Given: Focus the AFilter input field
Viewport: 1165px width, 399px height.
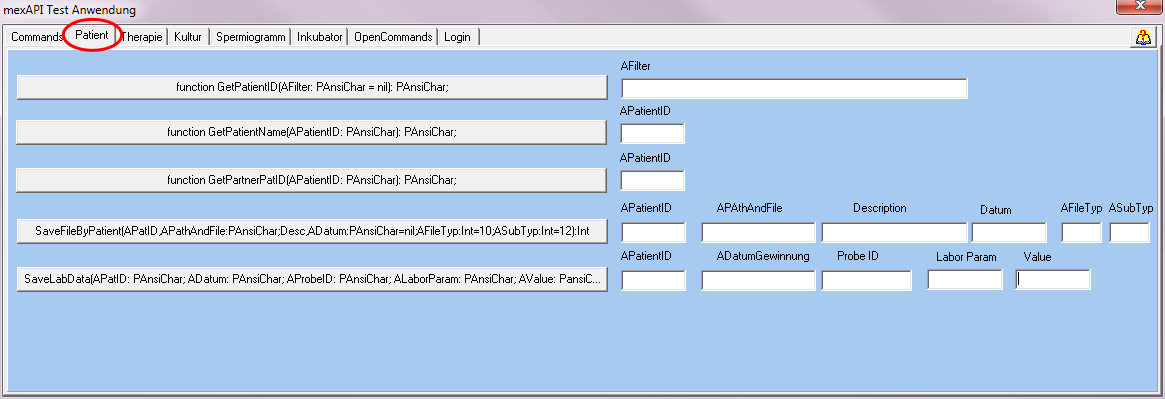Looking at the screenshot, I should tap(794, 89).
